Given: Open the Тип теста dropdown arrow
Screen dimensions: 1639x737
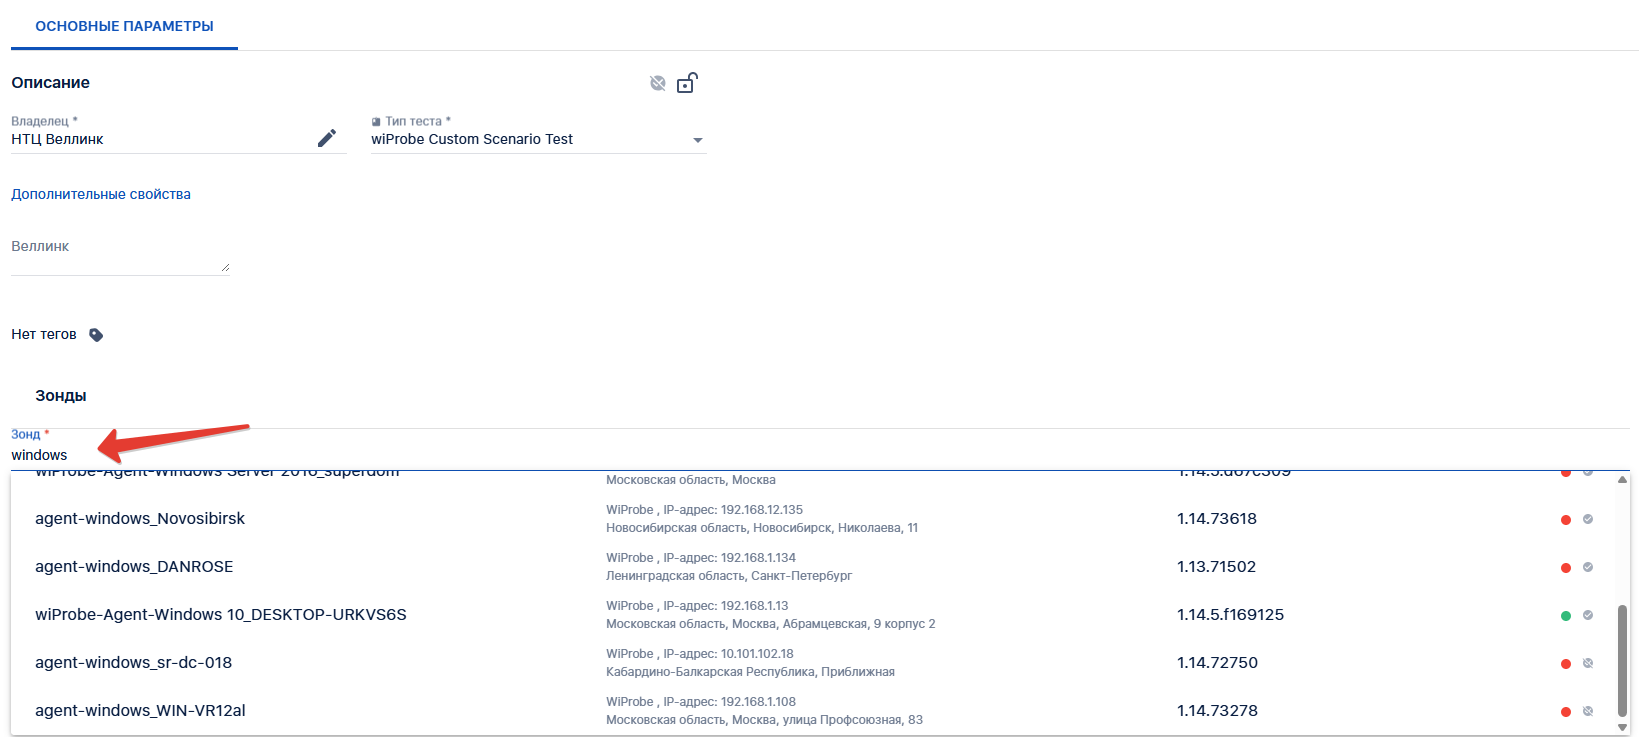Looking at the screenshot, I should pos(698,140).
